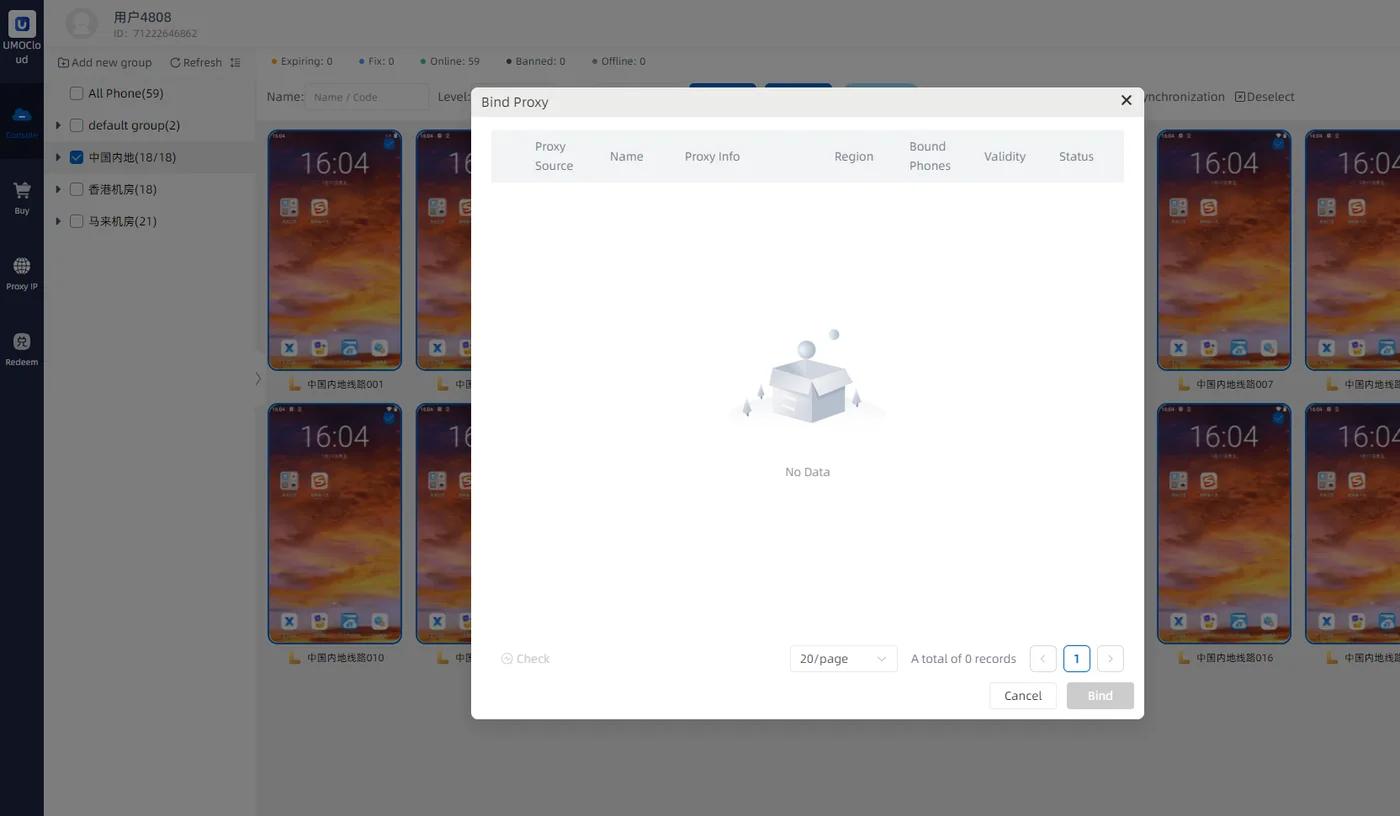The height and width of the screenshot is (816, 1400).
Task: Open the Proxy IP globe icon
Action: 22,265
